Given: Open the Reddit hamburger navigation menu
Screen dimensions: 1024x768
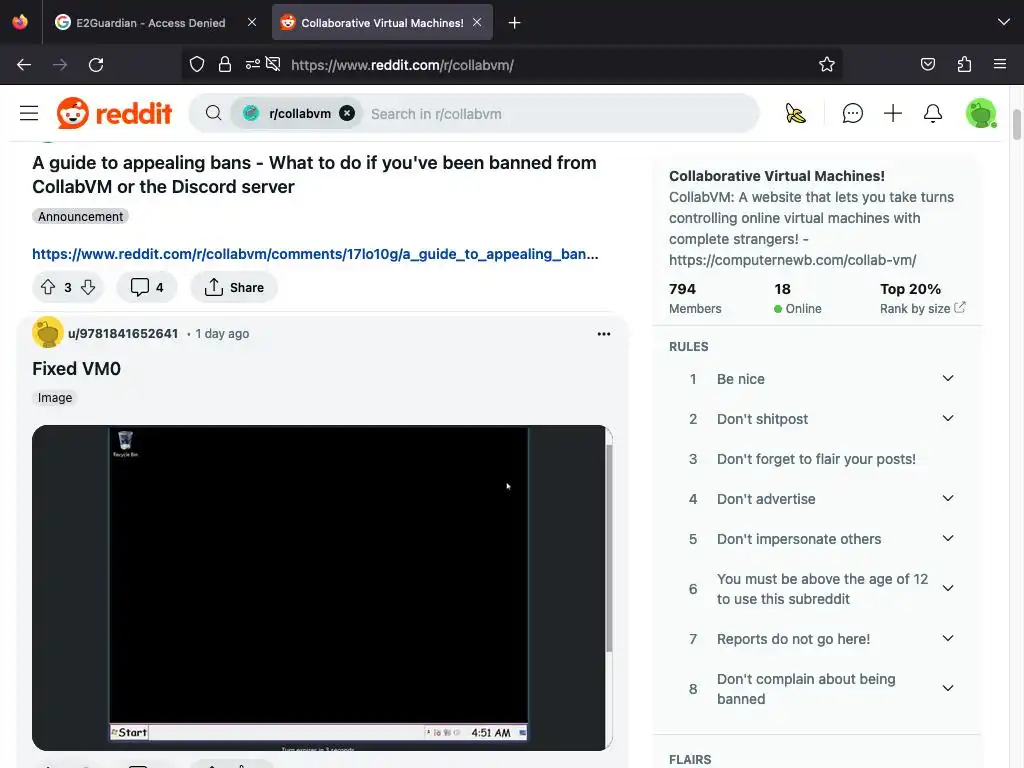Looking at the screenshot, I should [29, 114].
